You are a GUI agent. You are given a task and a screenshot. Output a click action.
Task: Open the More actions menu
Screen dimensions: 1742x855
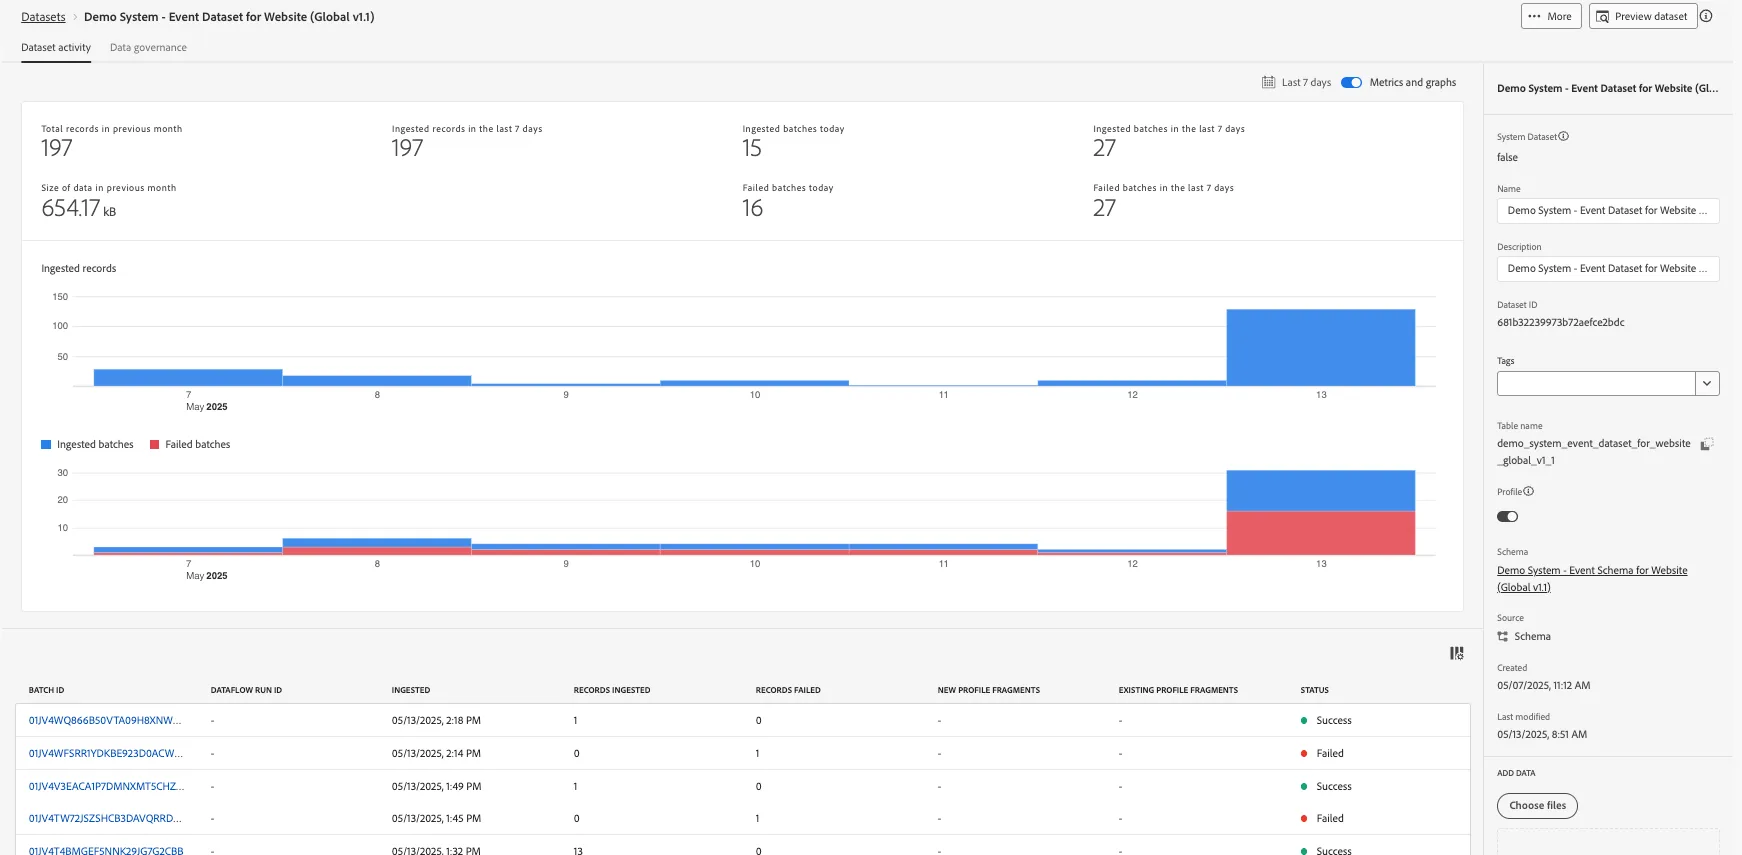[x=1551, y=16]
